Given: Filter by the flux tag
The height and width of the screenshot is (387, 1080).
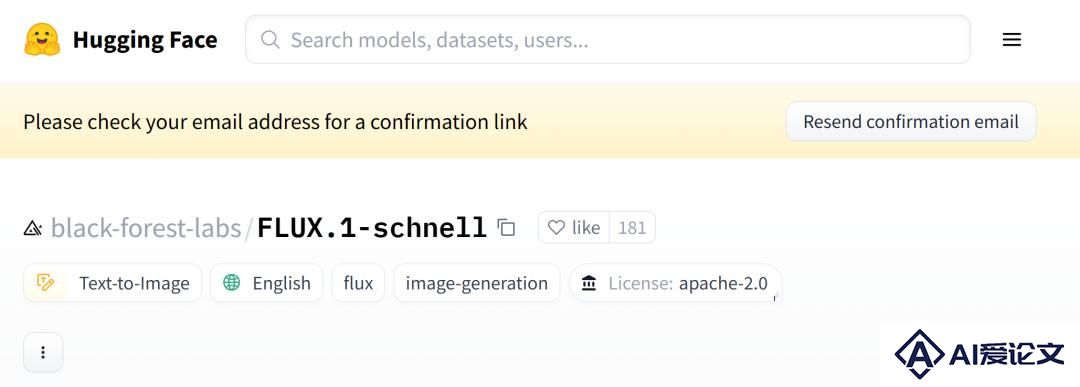Looking at the screenshot, I should pyautogui.click(x=358, y=283).
